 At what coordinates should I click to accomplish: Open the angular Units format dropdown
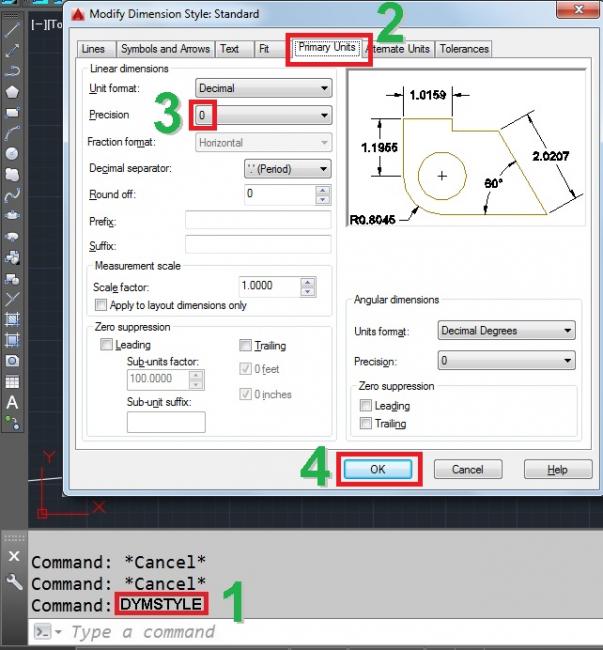507,331
